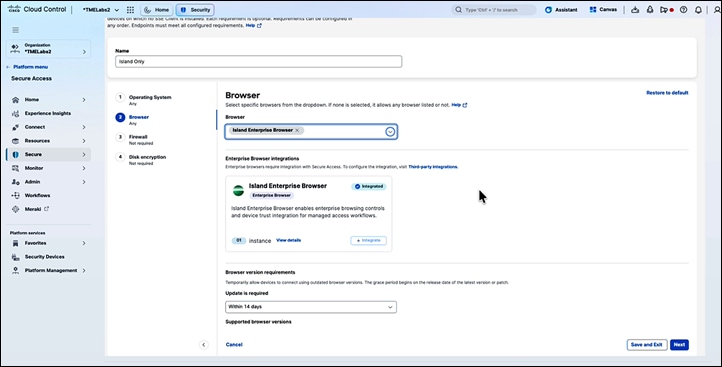Open the Canvas view
Image resolution: width=722 pixels, height=367 pixels.
603,10
